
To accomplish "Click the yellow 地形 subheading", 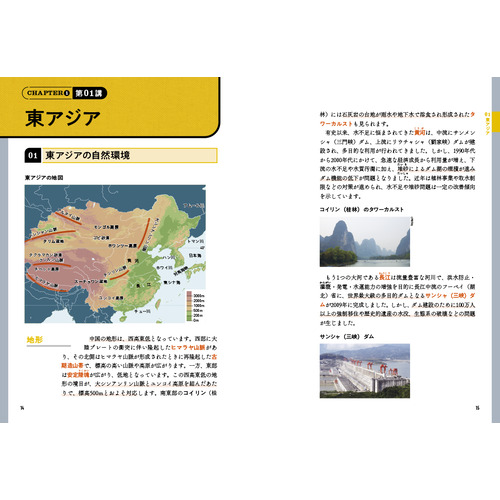I will (35, 340).
